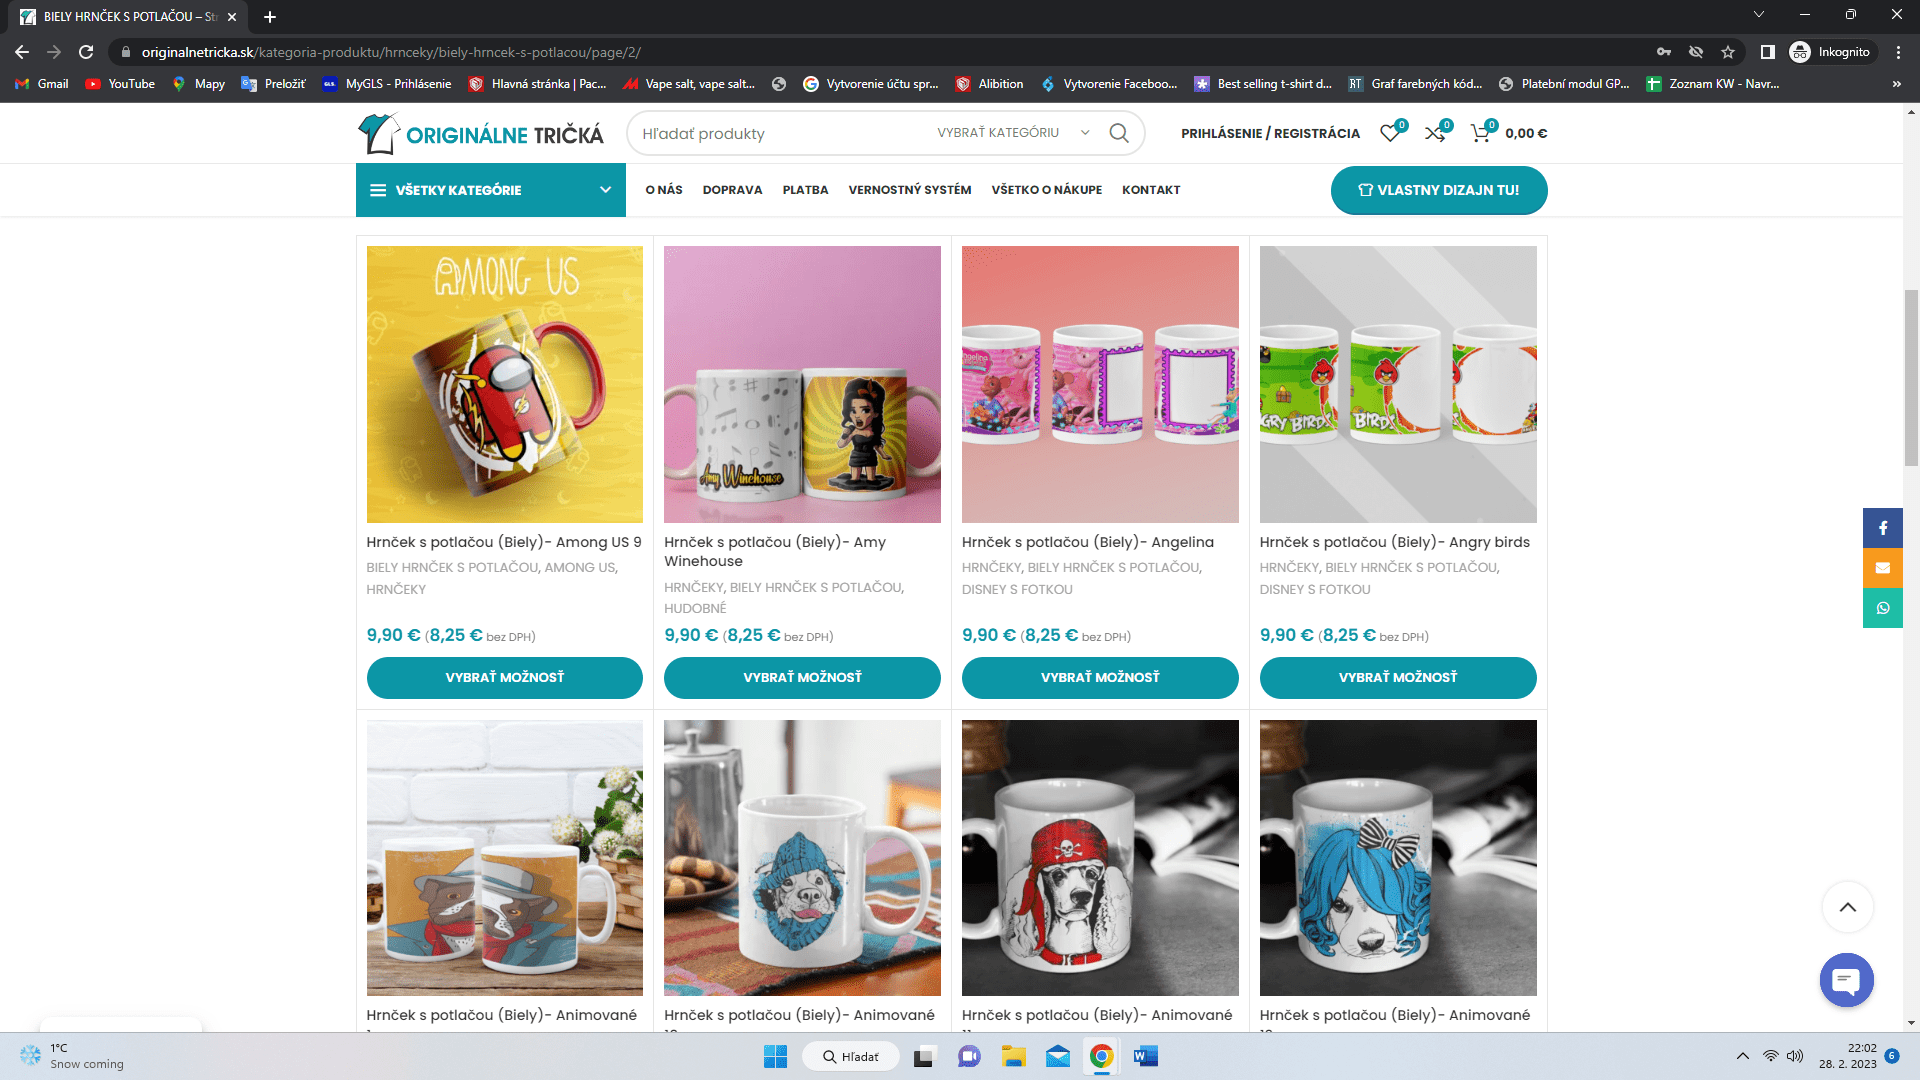Open the Kontakt menu item
1920x1080 pixels.
[x=1151, y=190]
